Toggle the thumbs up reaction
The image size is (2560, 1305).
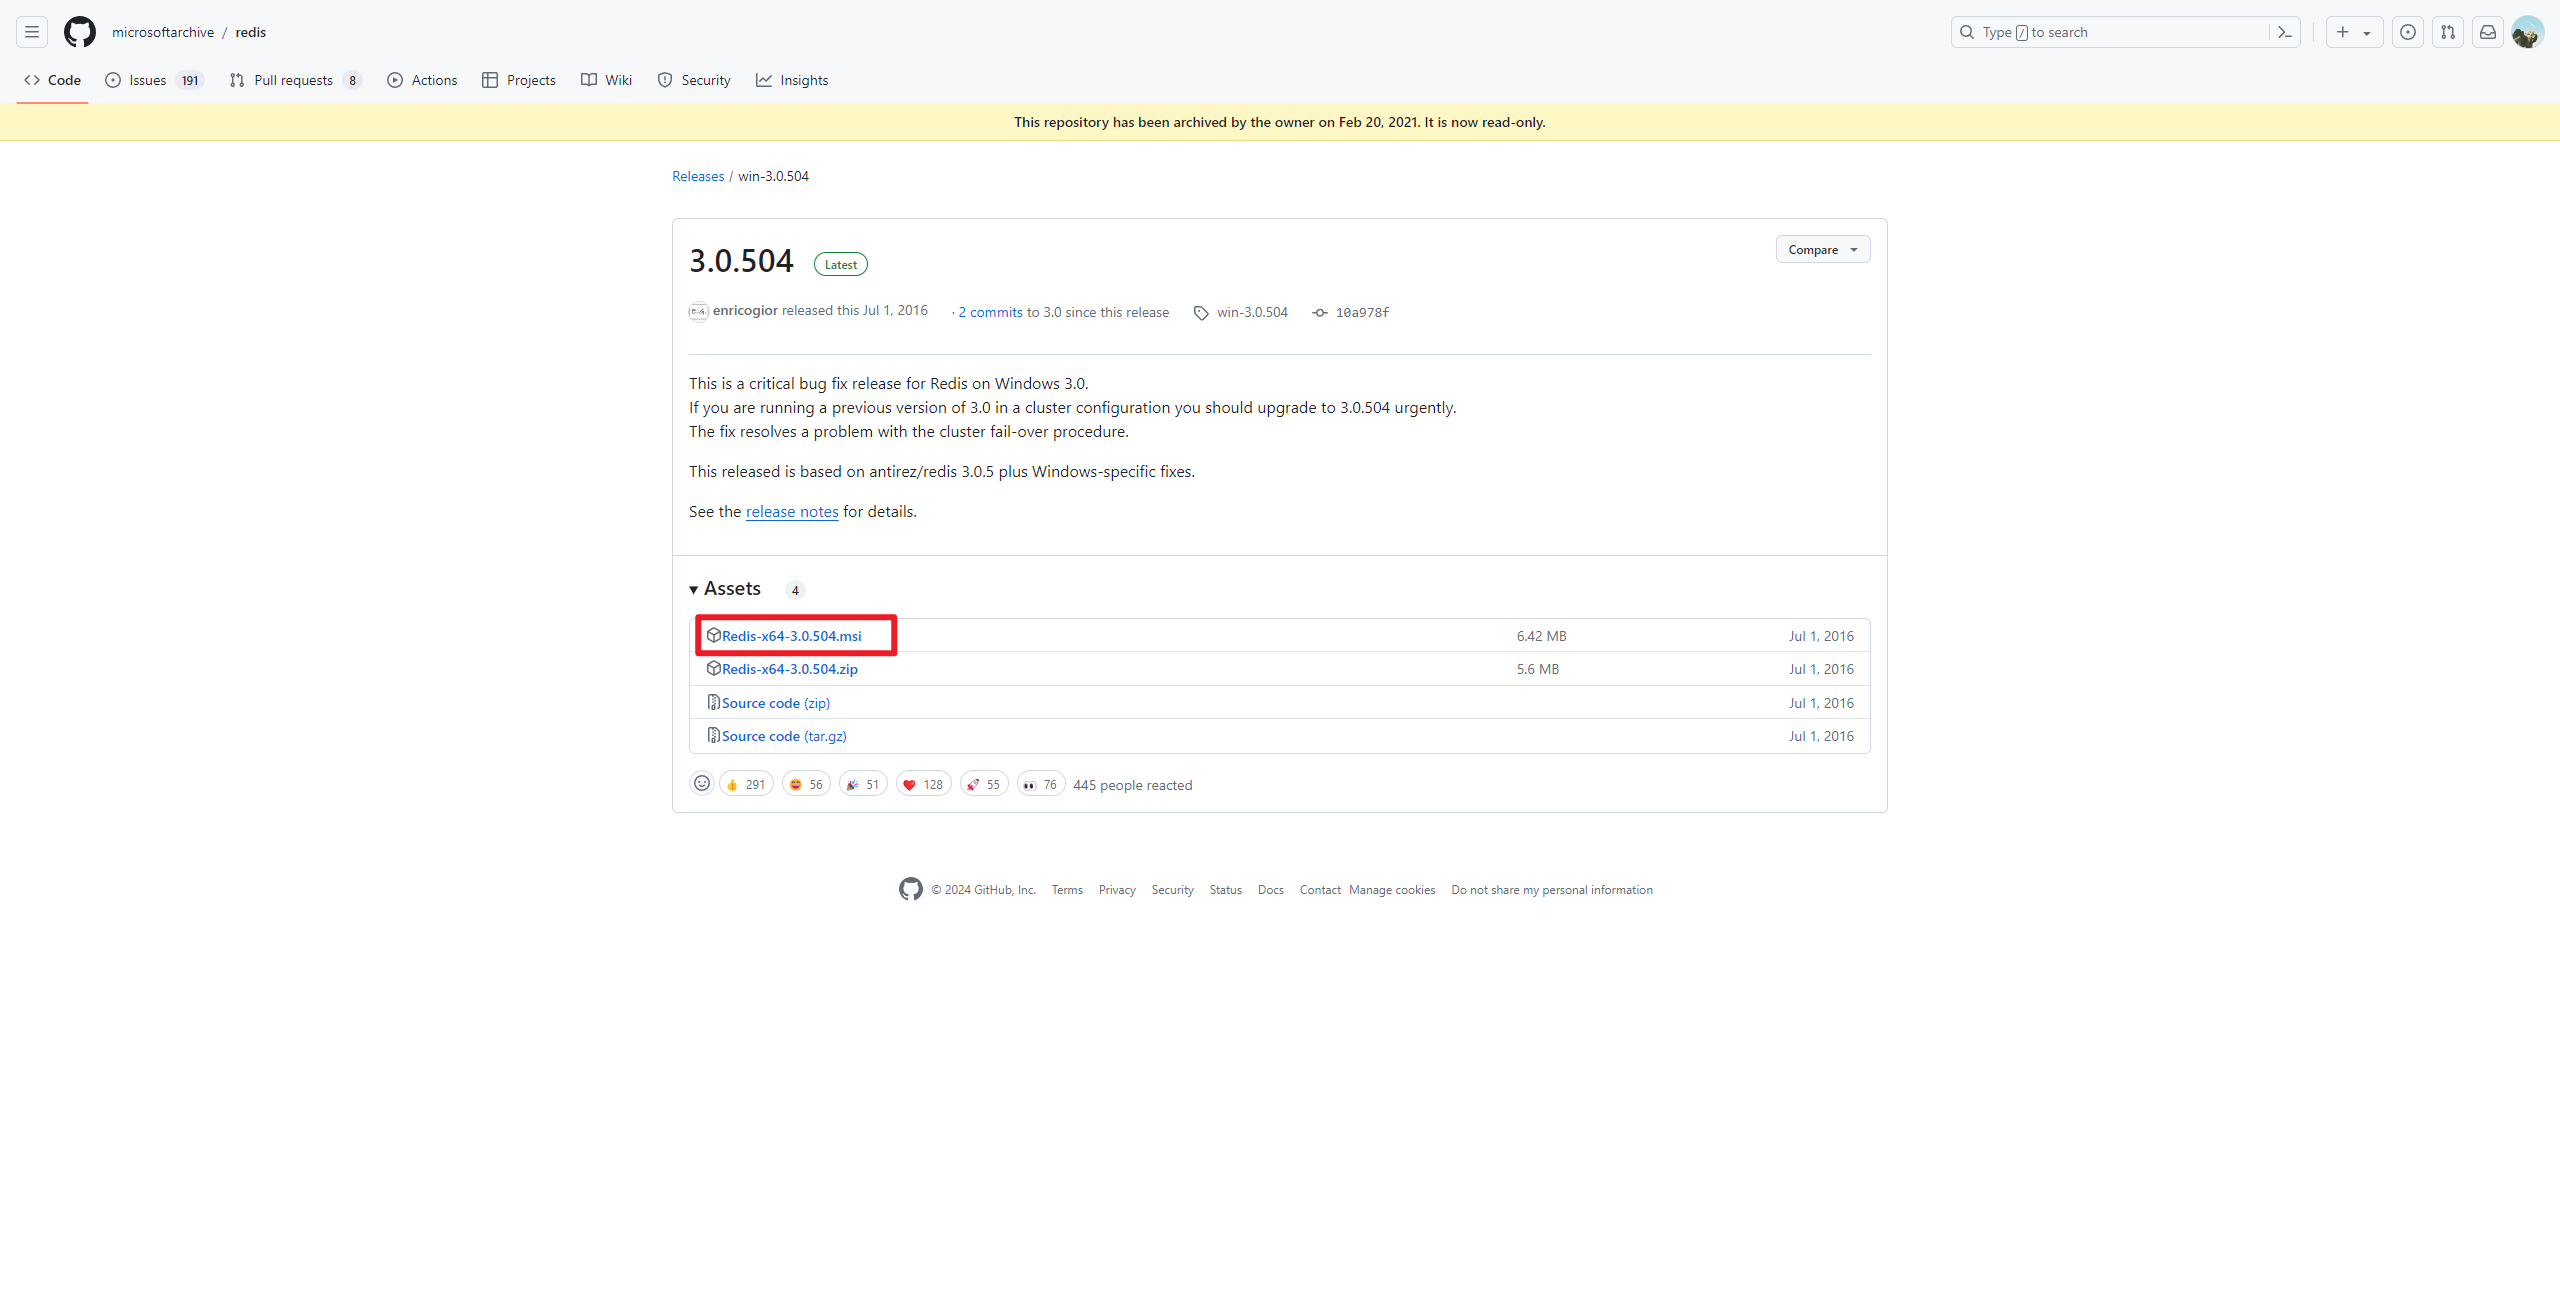tap(746, 784)
